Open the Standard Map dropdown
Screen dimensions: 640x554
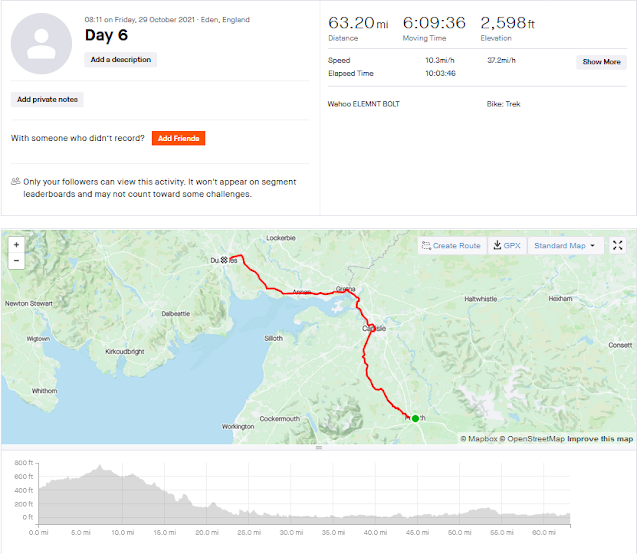pos(565,246)
